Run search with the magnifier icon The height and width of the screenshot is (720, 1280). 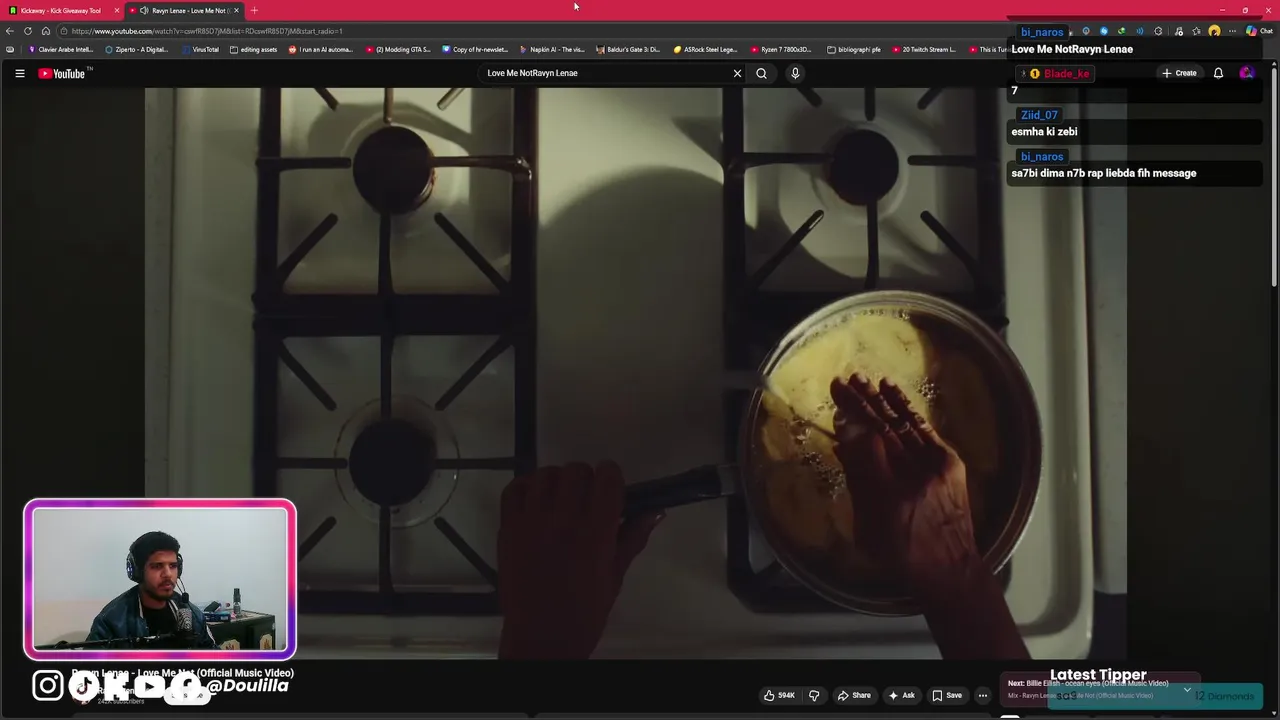[761, 73]
